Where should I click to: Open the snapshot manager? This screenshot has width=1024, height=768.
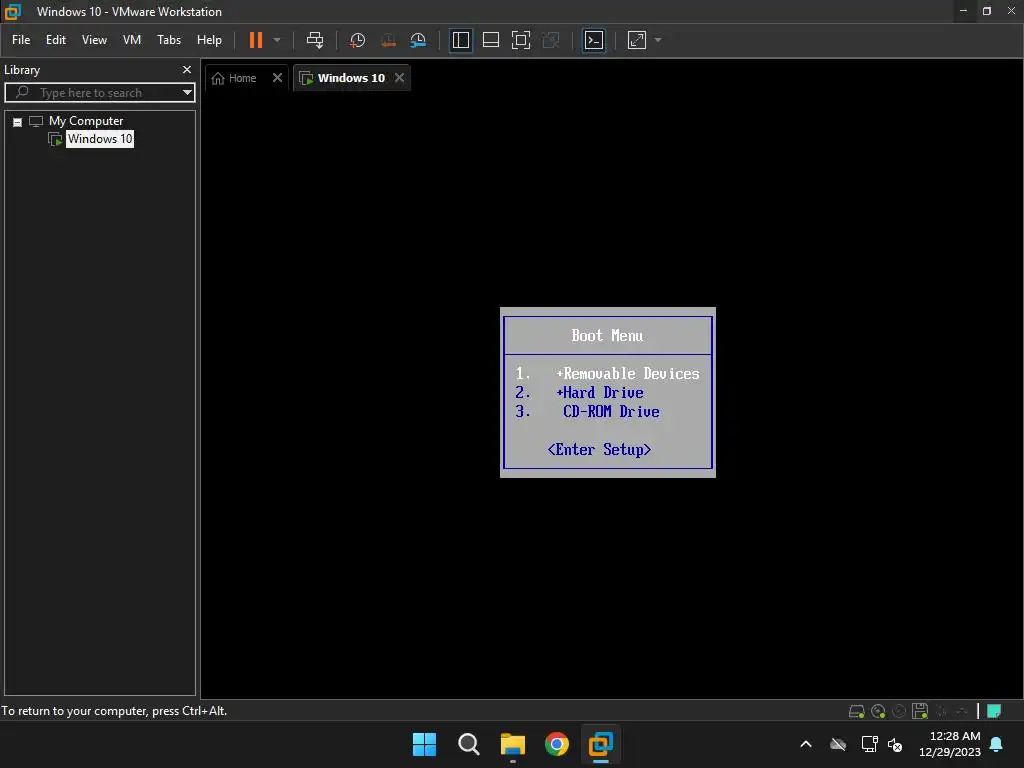pos(418,40)
